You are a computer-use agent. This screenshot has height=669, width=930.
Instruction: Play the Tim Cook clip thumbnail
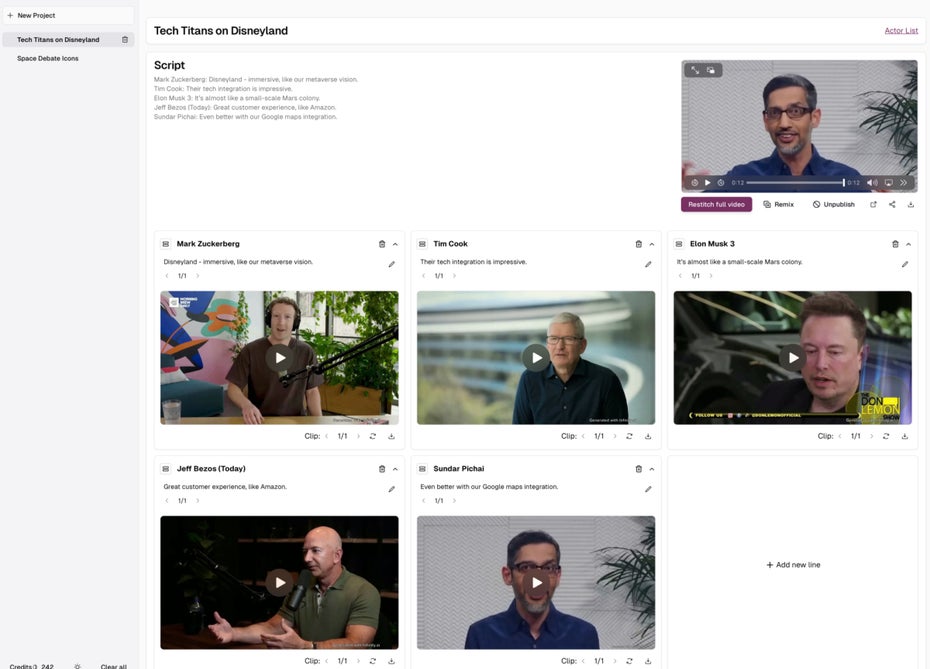tap(536, 358)
